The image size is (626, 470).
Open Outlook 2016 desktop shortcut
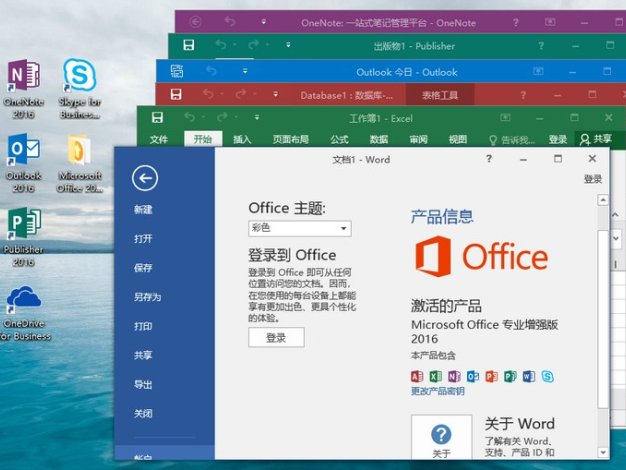(24, 163)
